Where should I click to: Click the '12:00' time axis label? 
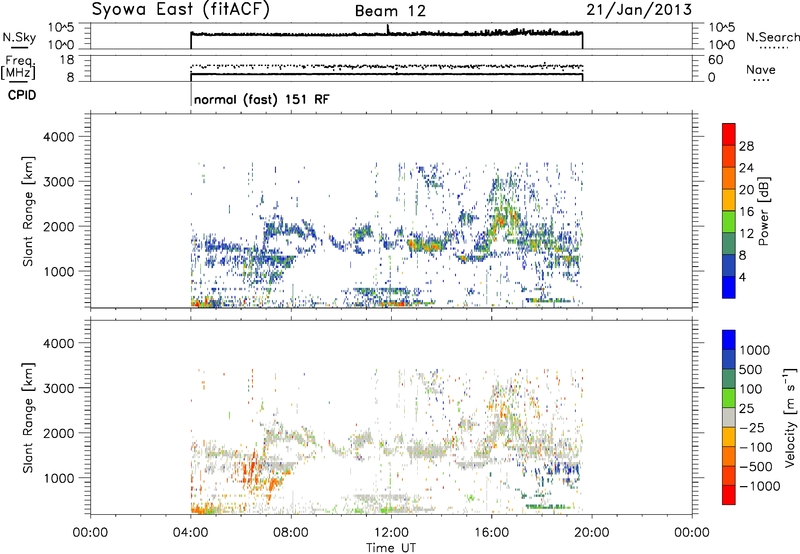[x=391, y=533]
